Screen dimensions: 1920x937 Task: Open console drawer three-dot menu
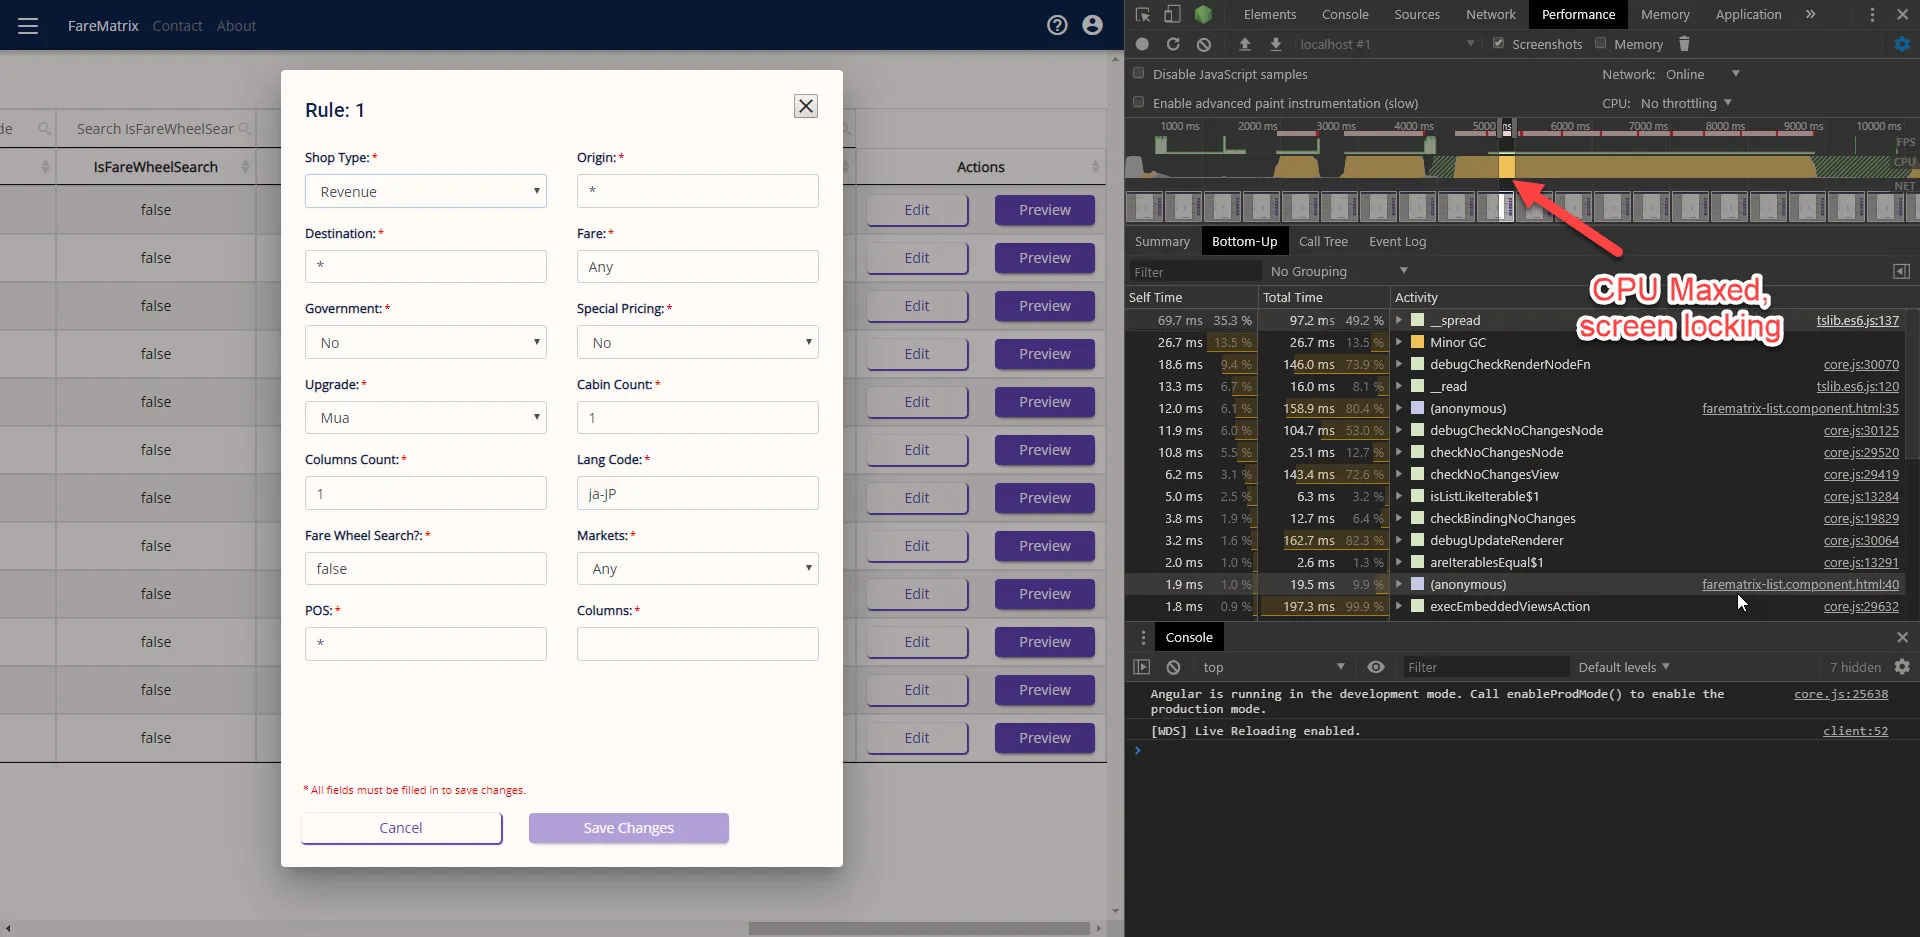1143,637
